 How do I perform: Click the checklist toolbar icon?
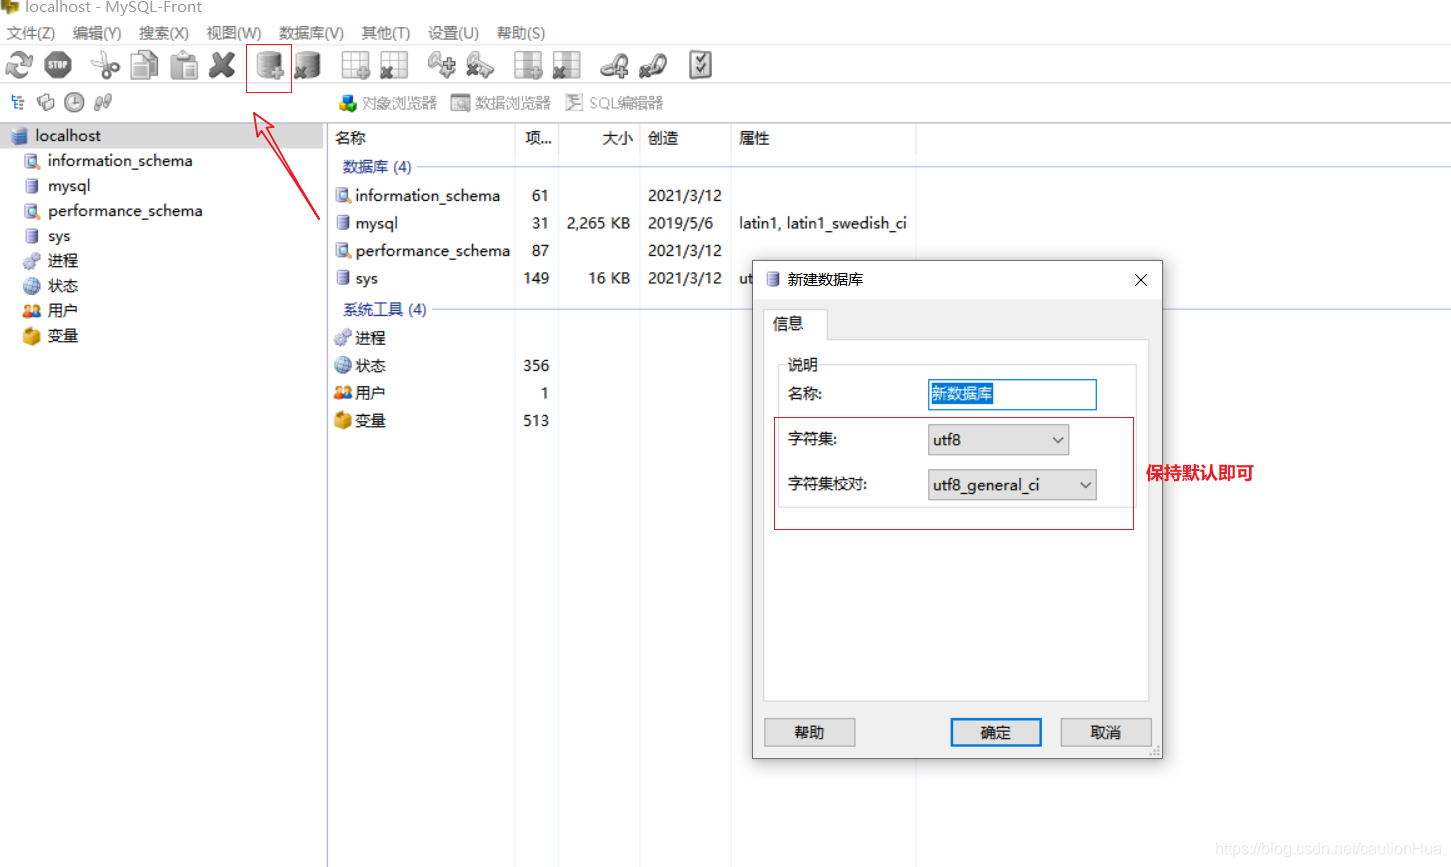click(x=700, y=66)
